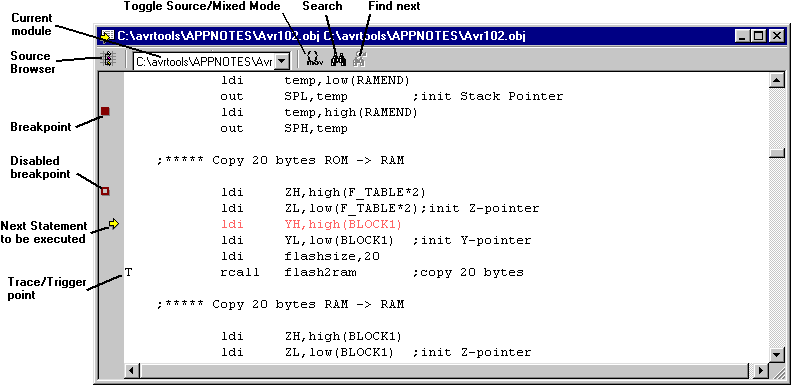
Task: Click line 'rcall flash2ram'
Action: [288, 272]
